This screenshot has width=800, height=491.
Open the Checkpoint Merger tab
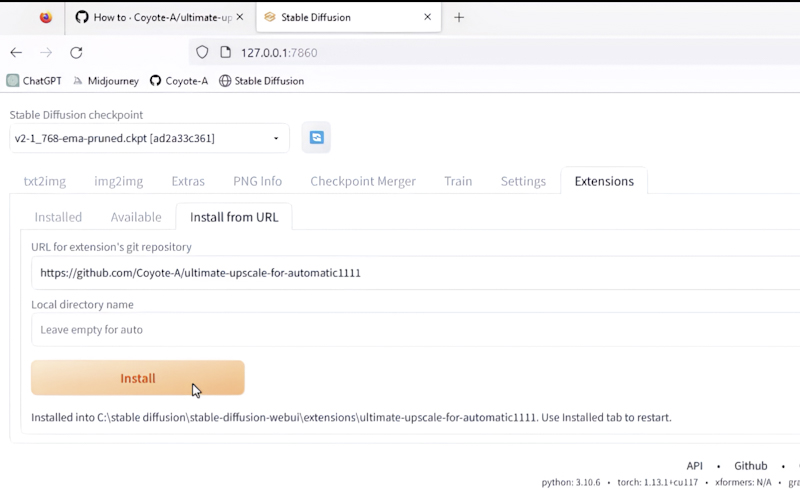coord(363,181)
